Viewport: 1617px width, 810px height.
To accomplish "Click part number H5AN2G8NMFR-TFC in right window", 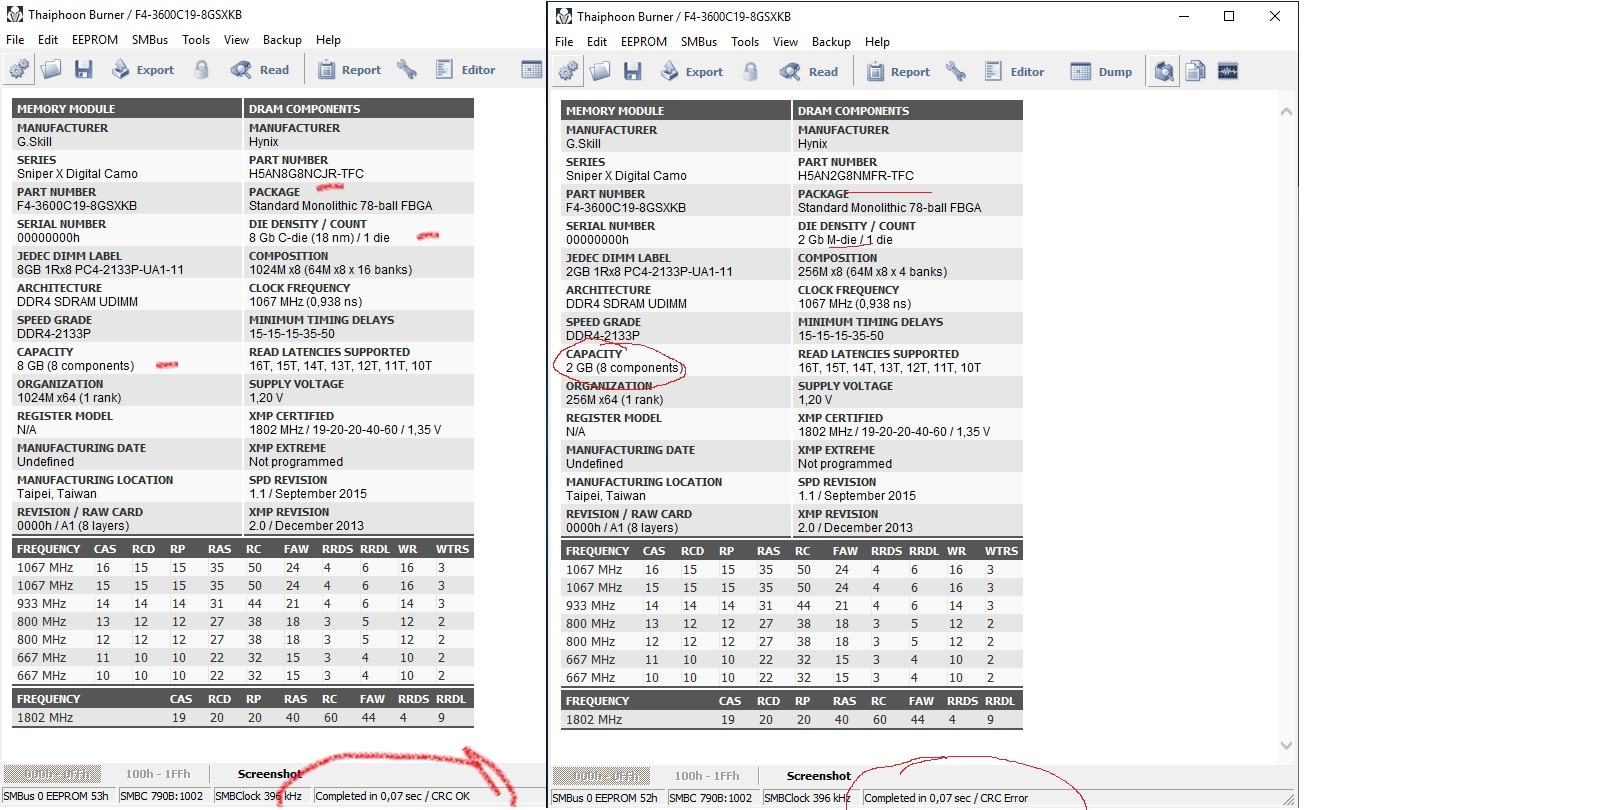I will tap(856, 176).
